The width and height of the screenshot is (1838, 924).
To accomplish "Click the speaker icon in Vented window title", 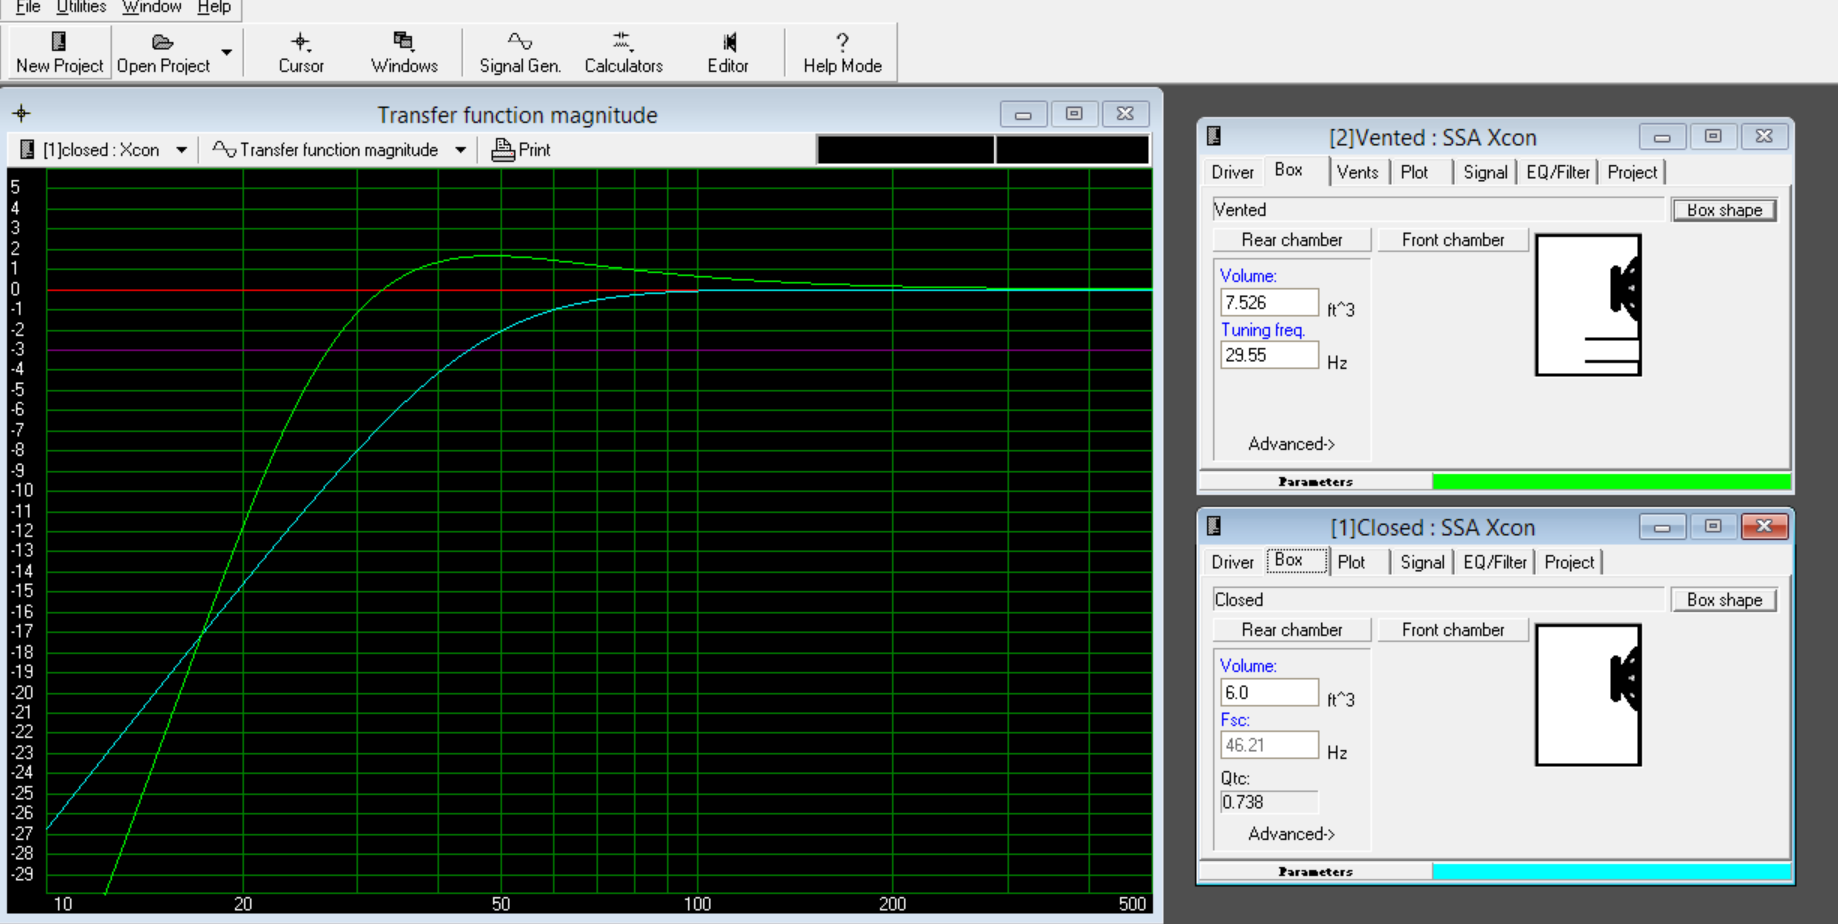I will (1214, 136).
